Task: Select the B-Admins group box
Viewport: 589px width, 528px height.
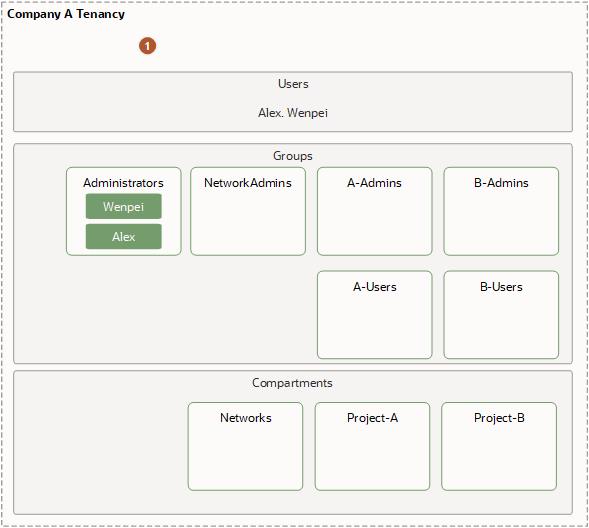Action: coord(501,211)
